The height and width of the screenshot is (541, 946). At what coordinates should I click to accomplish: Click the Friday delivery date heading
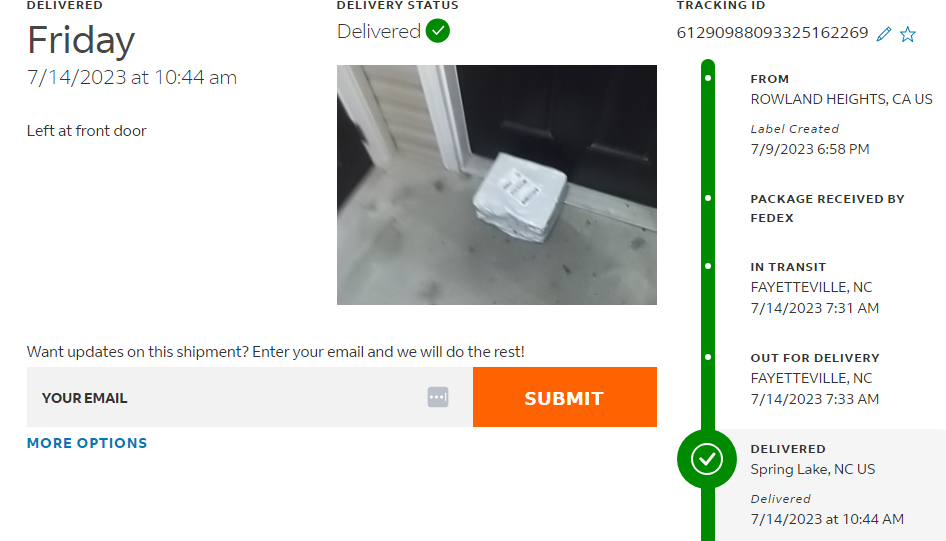coord(81,40)
